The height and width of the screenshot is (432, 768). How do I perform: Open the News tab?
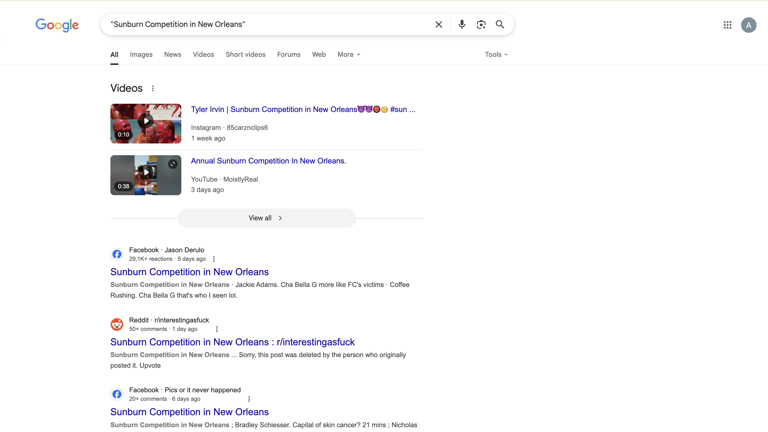[x=173, y=55]
